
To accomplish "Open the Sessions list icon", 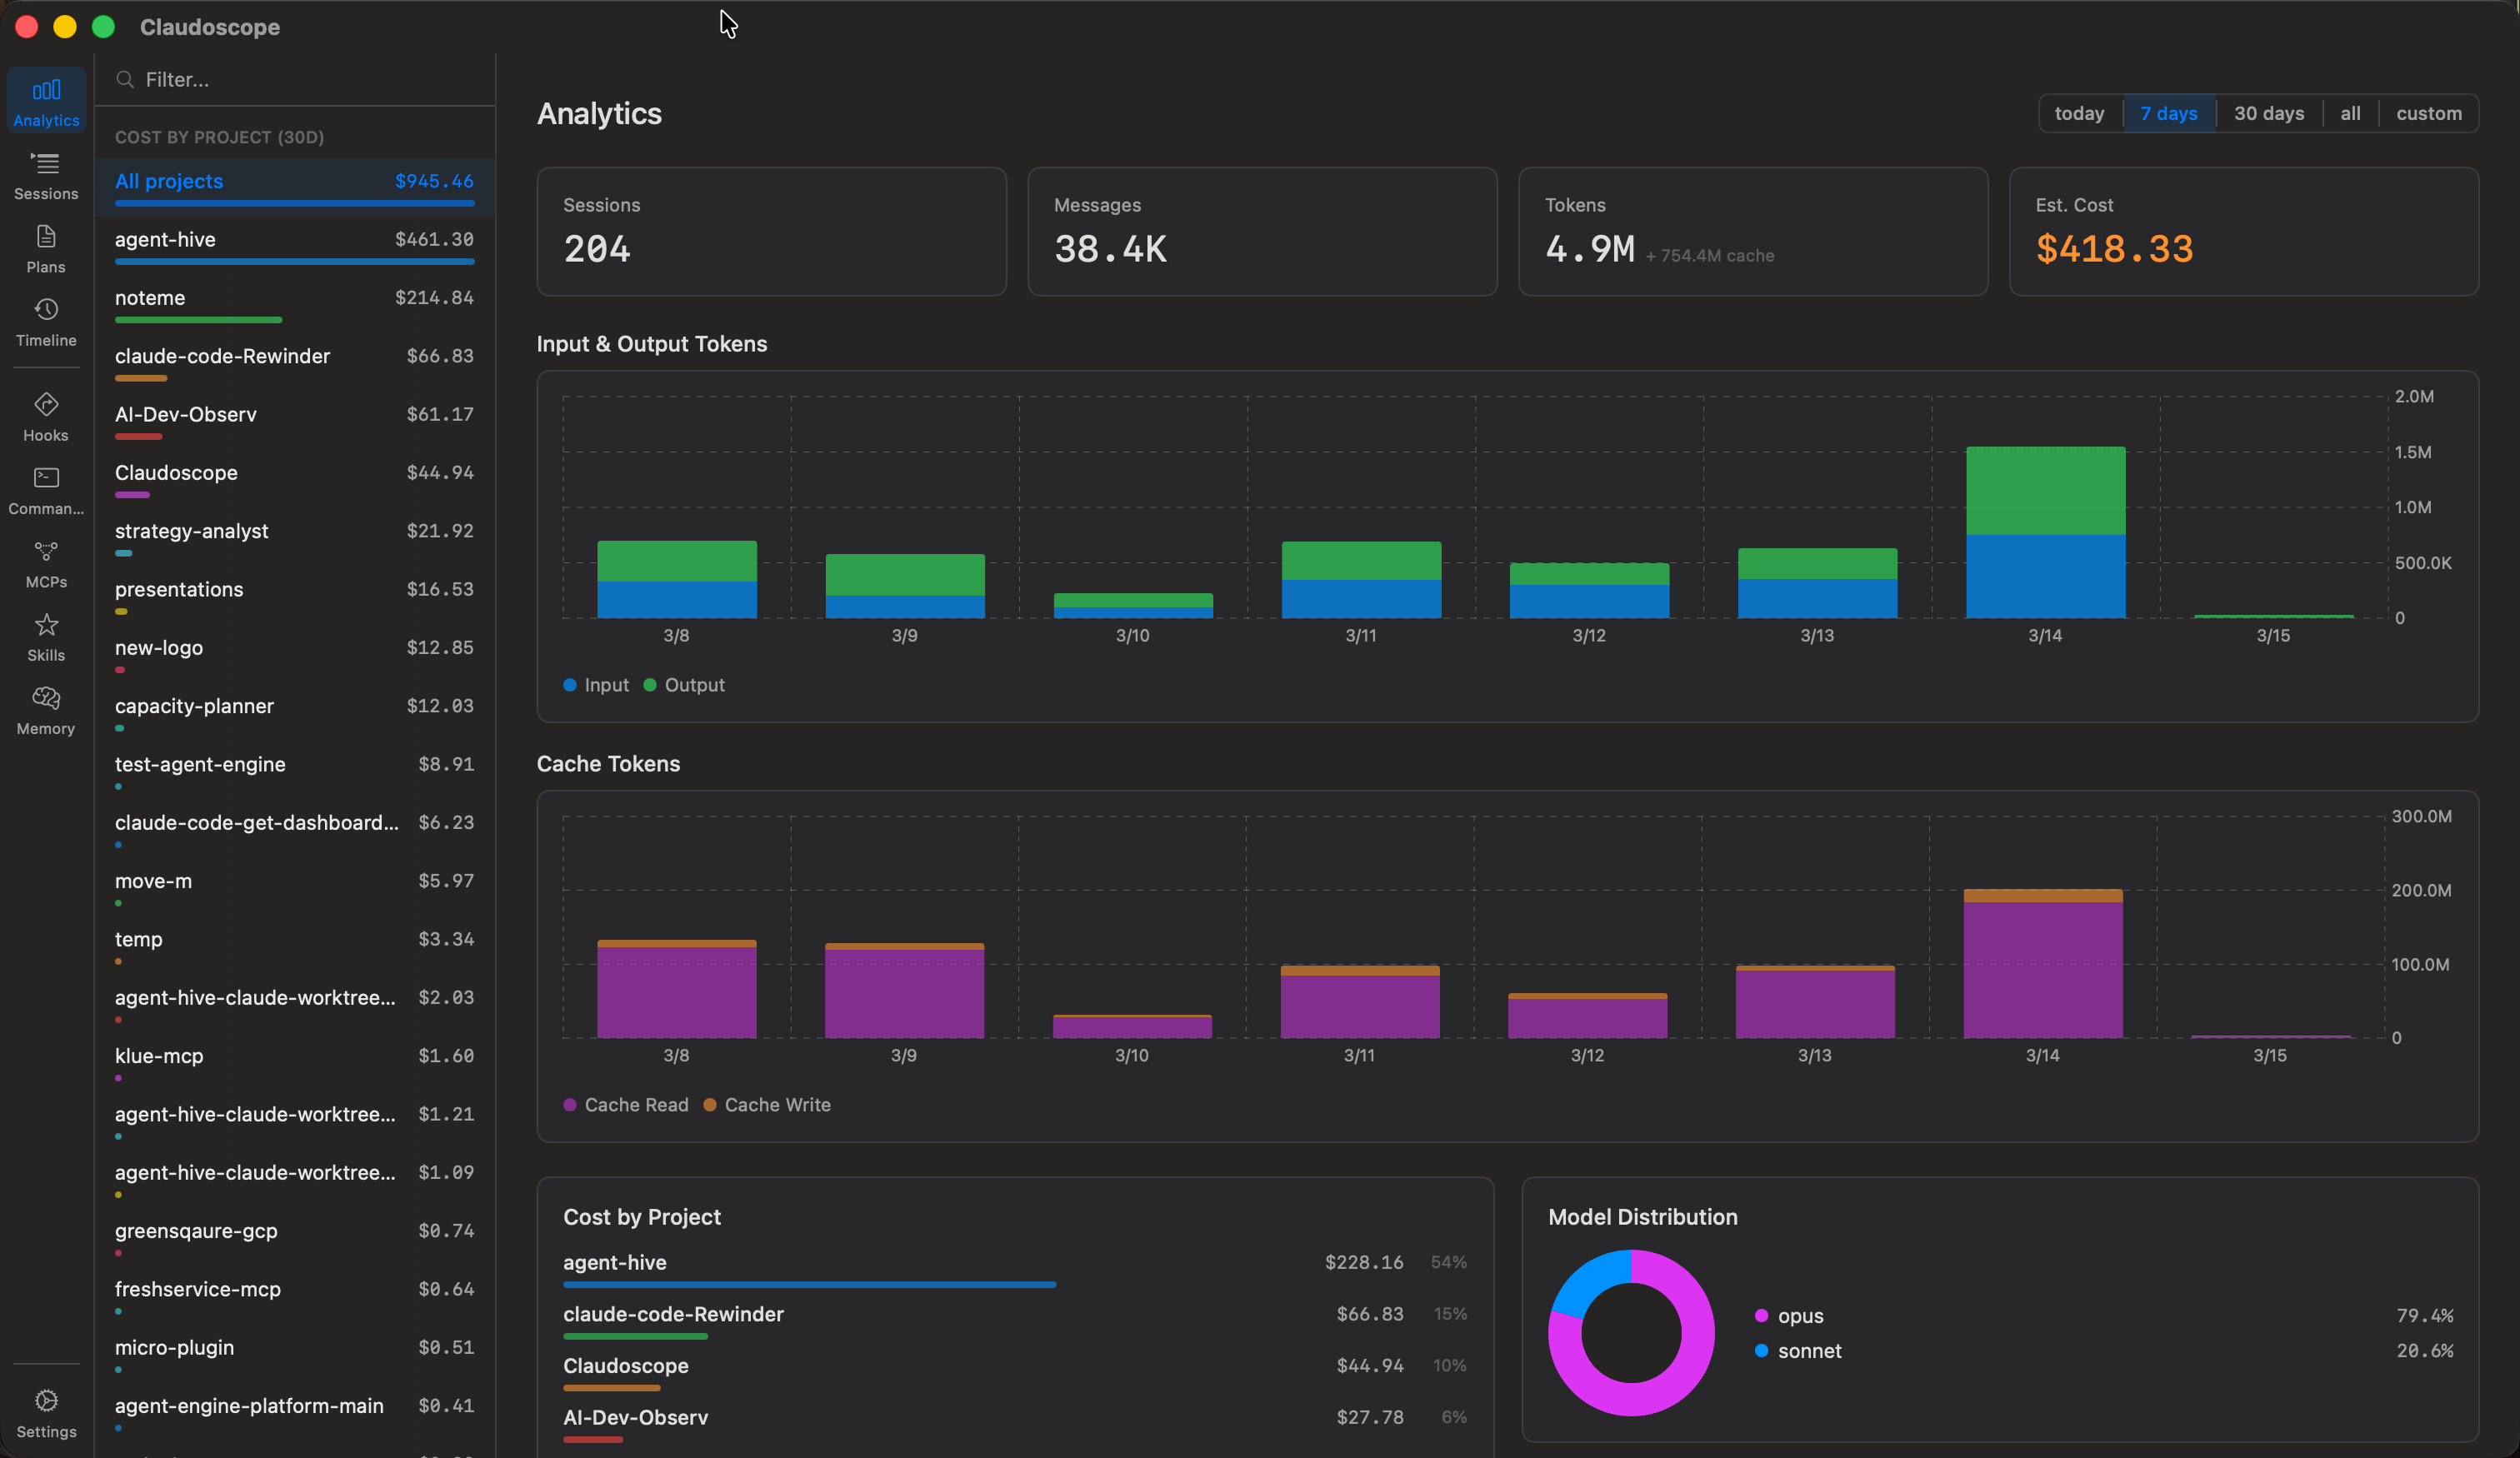I will (x=46, y=175).
